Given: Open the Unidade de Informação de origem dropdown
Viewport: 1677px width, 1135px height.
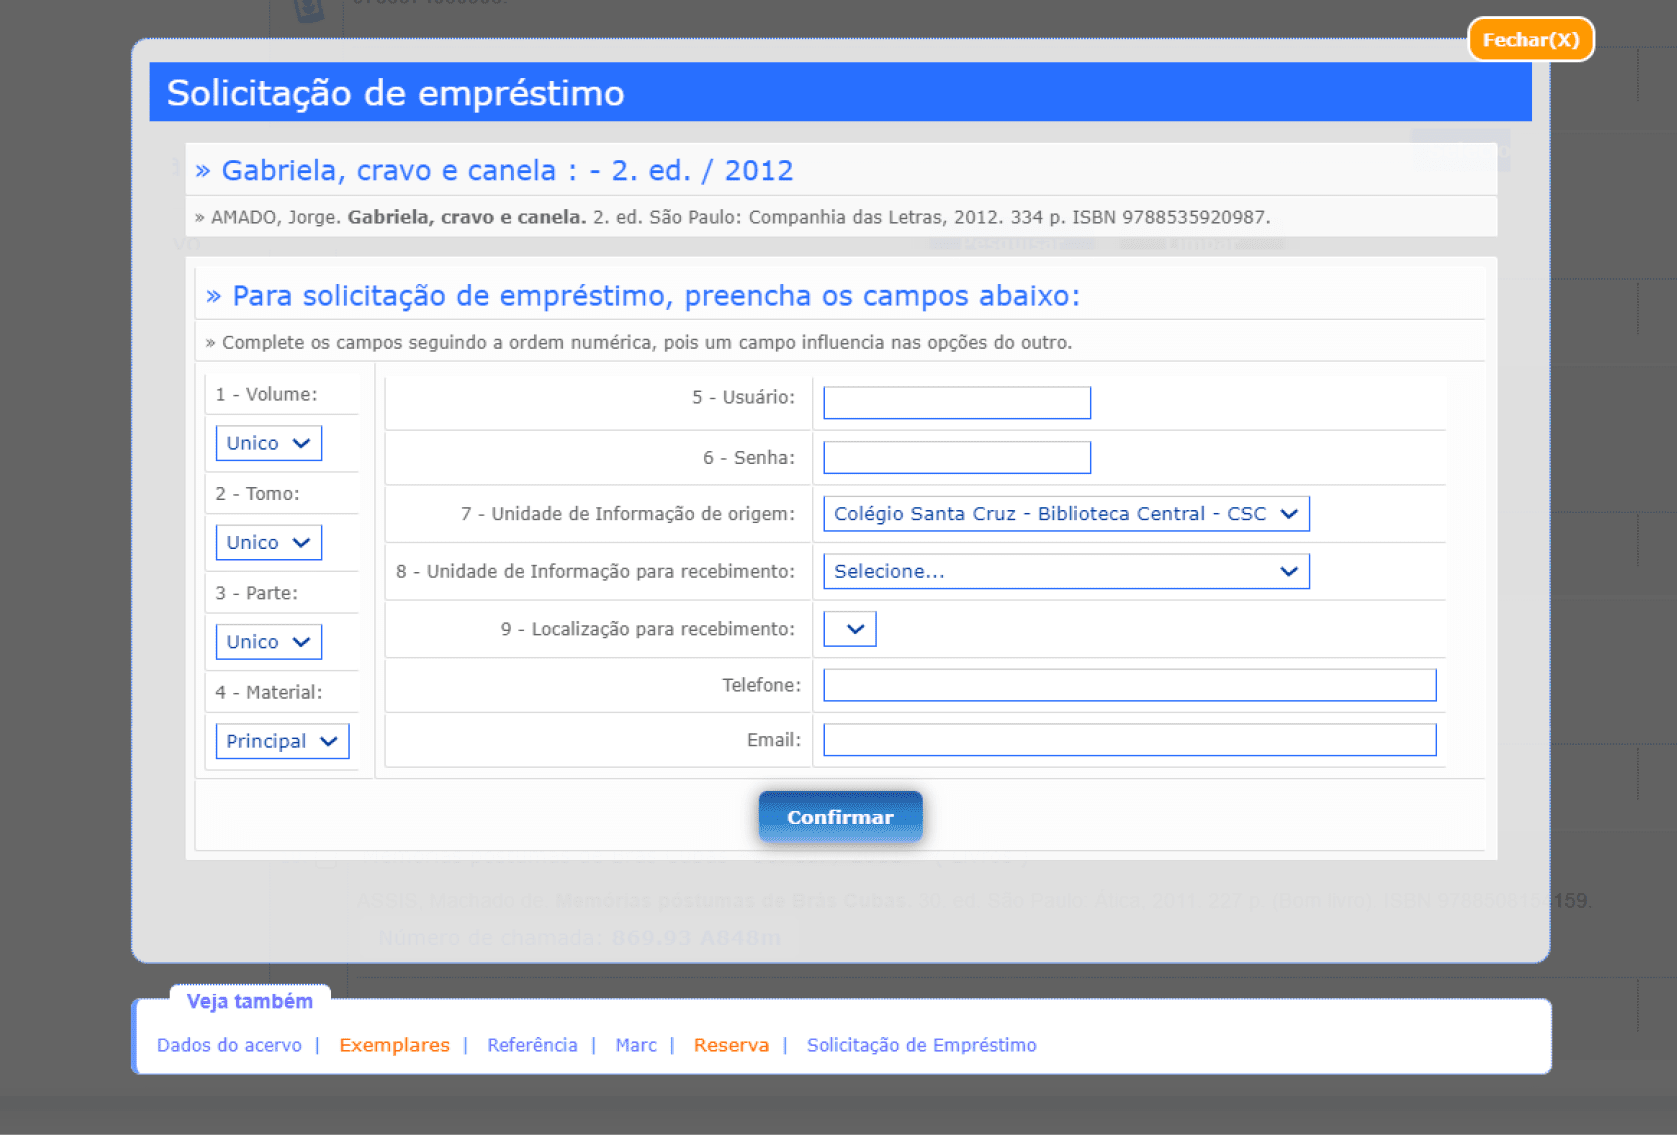Looking at the screenshot, I should click(1065, 514).
